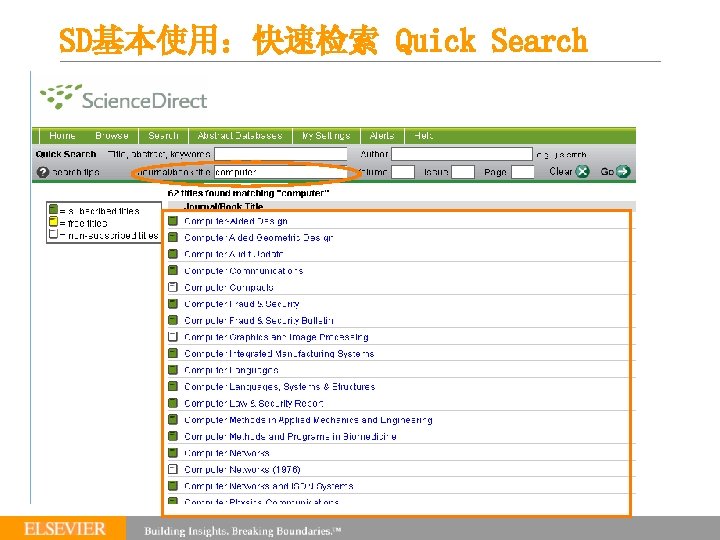Click green icon beside Networks and ISDN Systems
The image size is (720, 540).
173,486
